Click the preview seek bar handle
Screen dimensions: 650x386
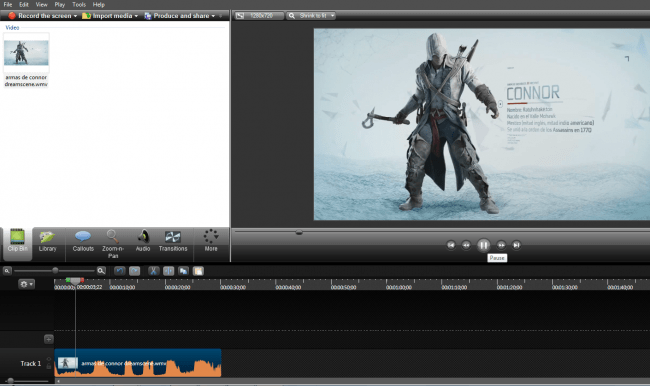tap(299, 232)
